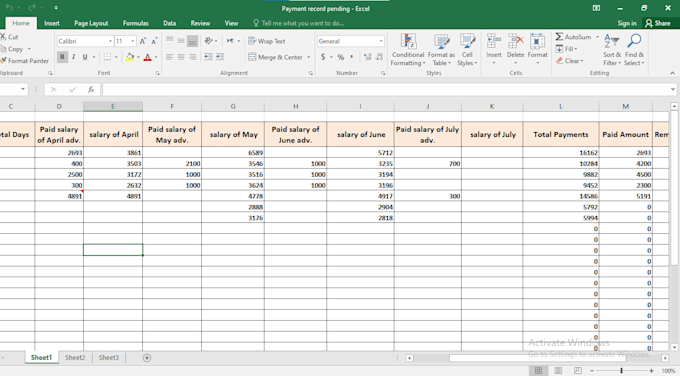Click Increase Decimal icon
The width and height of the screenshot is (680, 376).
(x=367, y=57)
